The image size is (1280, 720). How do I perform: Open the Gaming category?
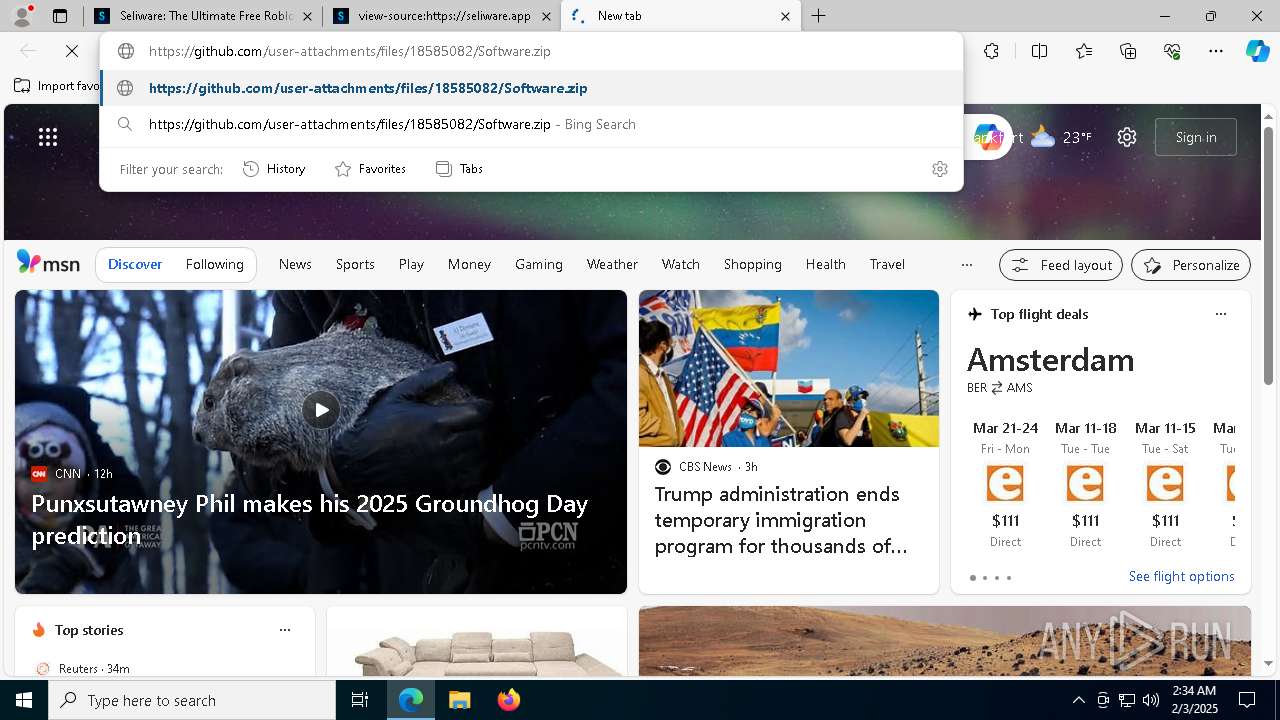coord(539,264)
